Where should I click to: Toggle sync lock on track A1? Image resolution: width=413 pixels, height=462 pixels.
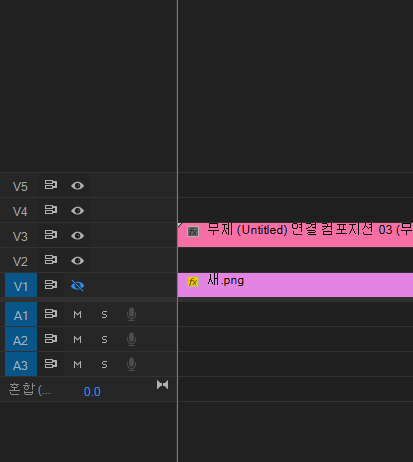[51, 314]
